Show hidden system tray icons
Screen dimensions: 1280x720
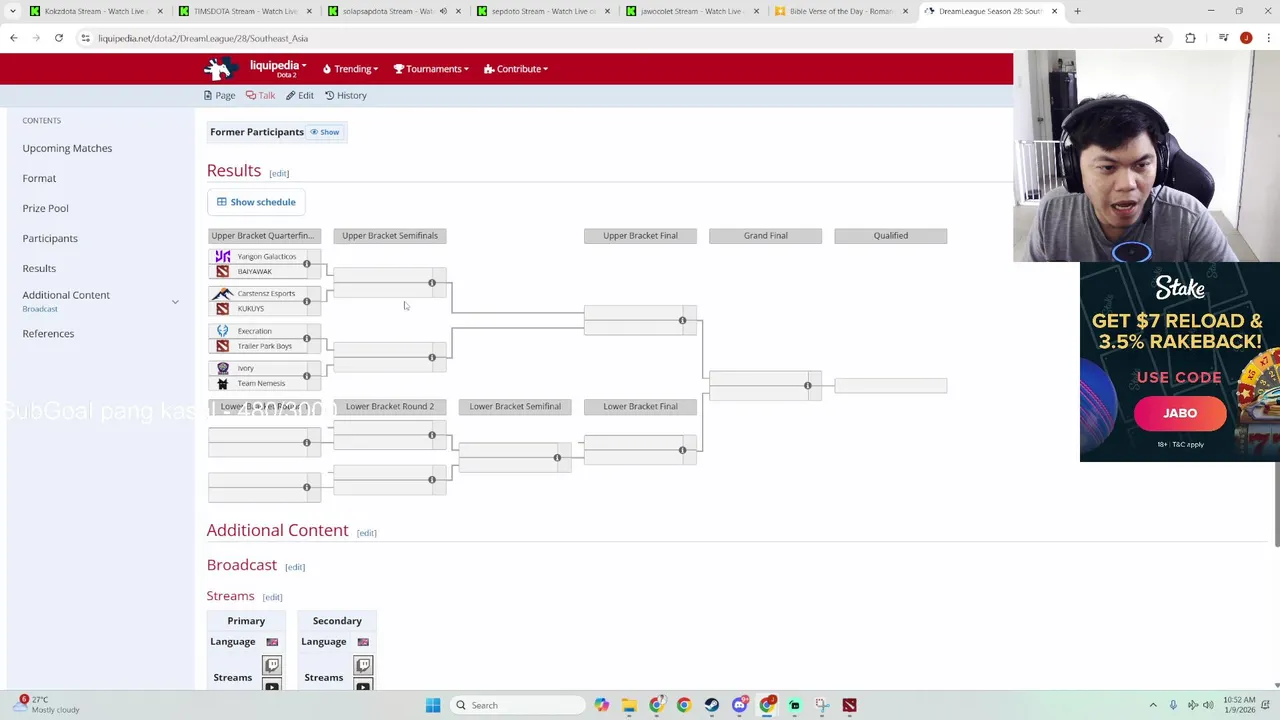point(1153,705)
